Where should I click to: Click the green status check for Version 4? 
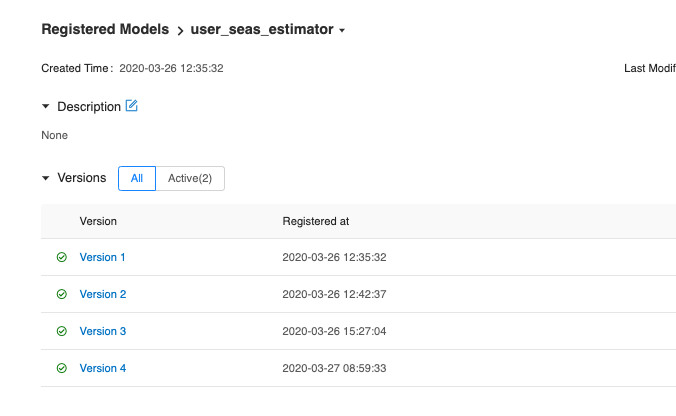tap(62, 368)
